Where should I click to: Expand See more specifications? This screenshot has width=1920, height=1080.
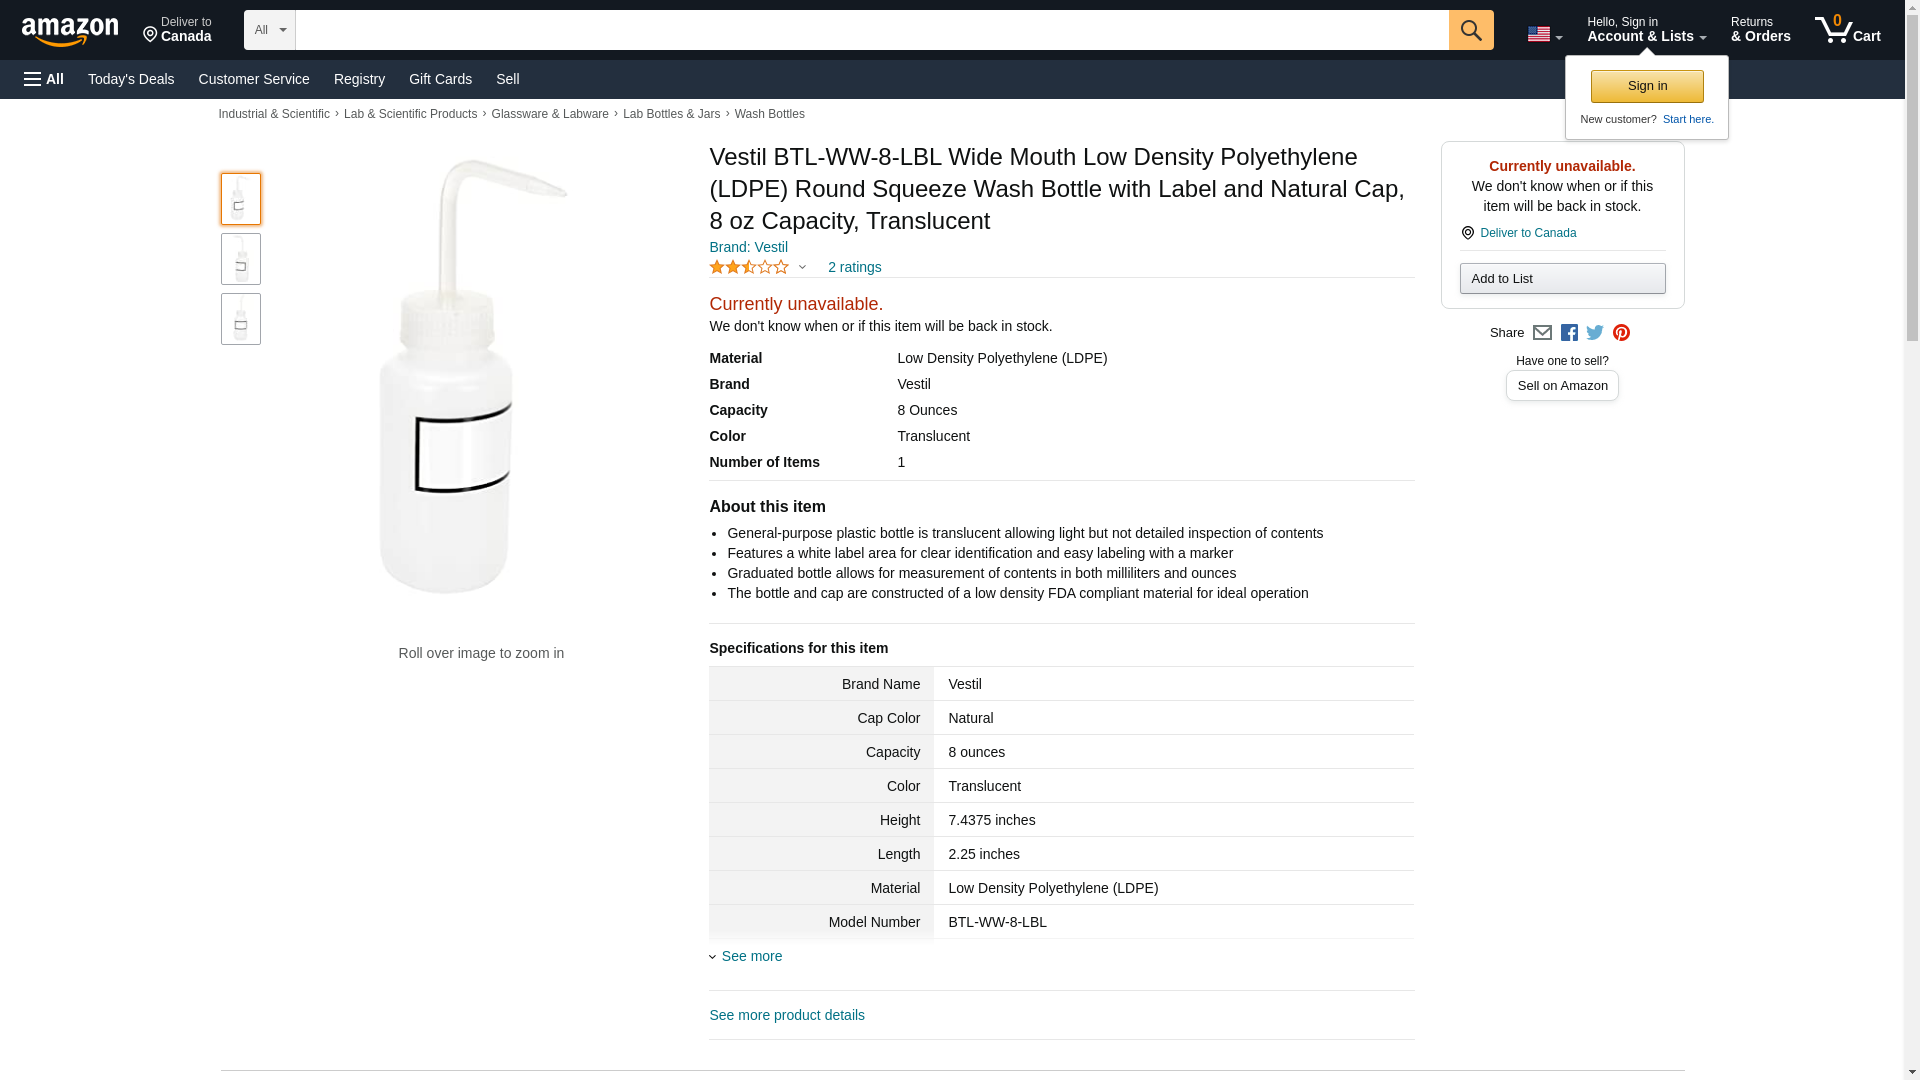751,956
